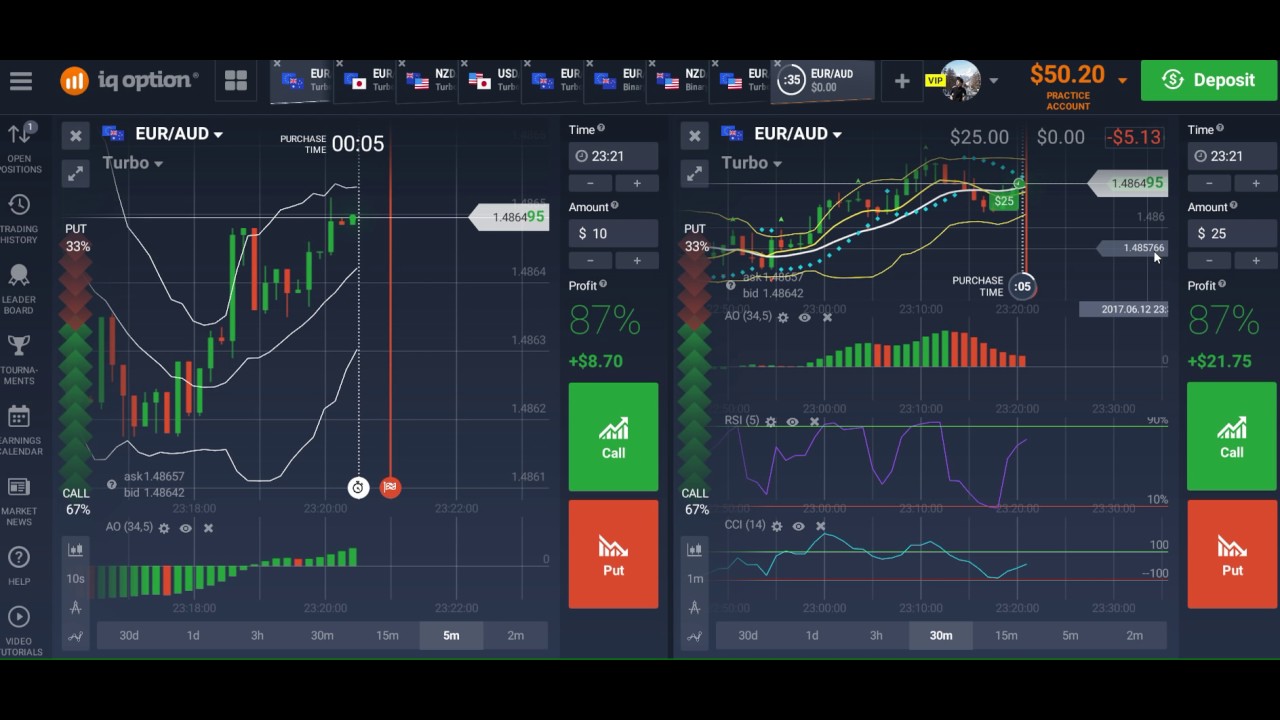Open the Open Positions panel
Image resolution: width=1280 pixels, height=720 pixels.
point(20,148)
